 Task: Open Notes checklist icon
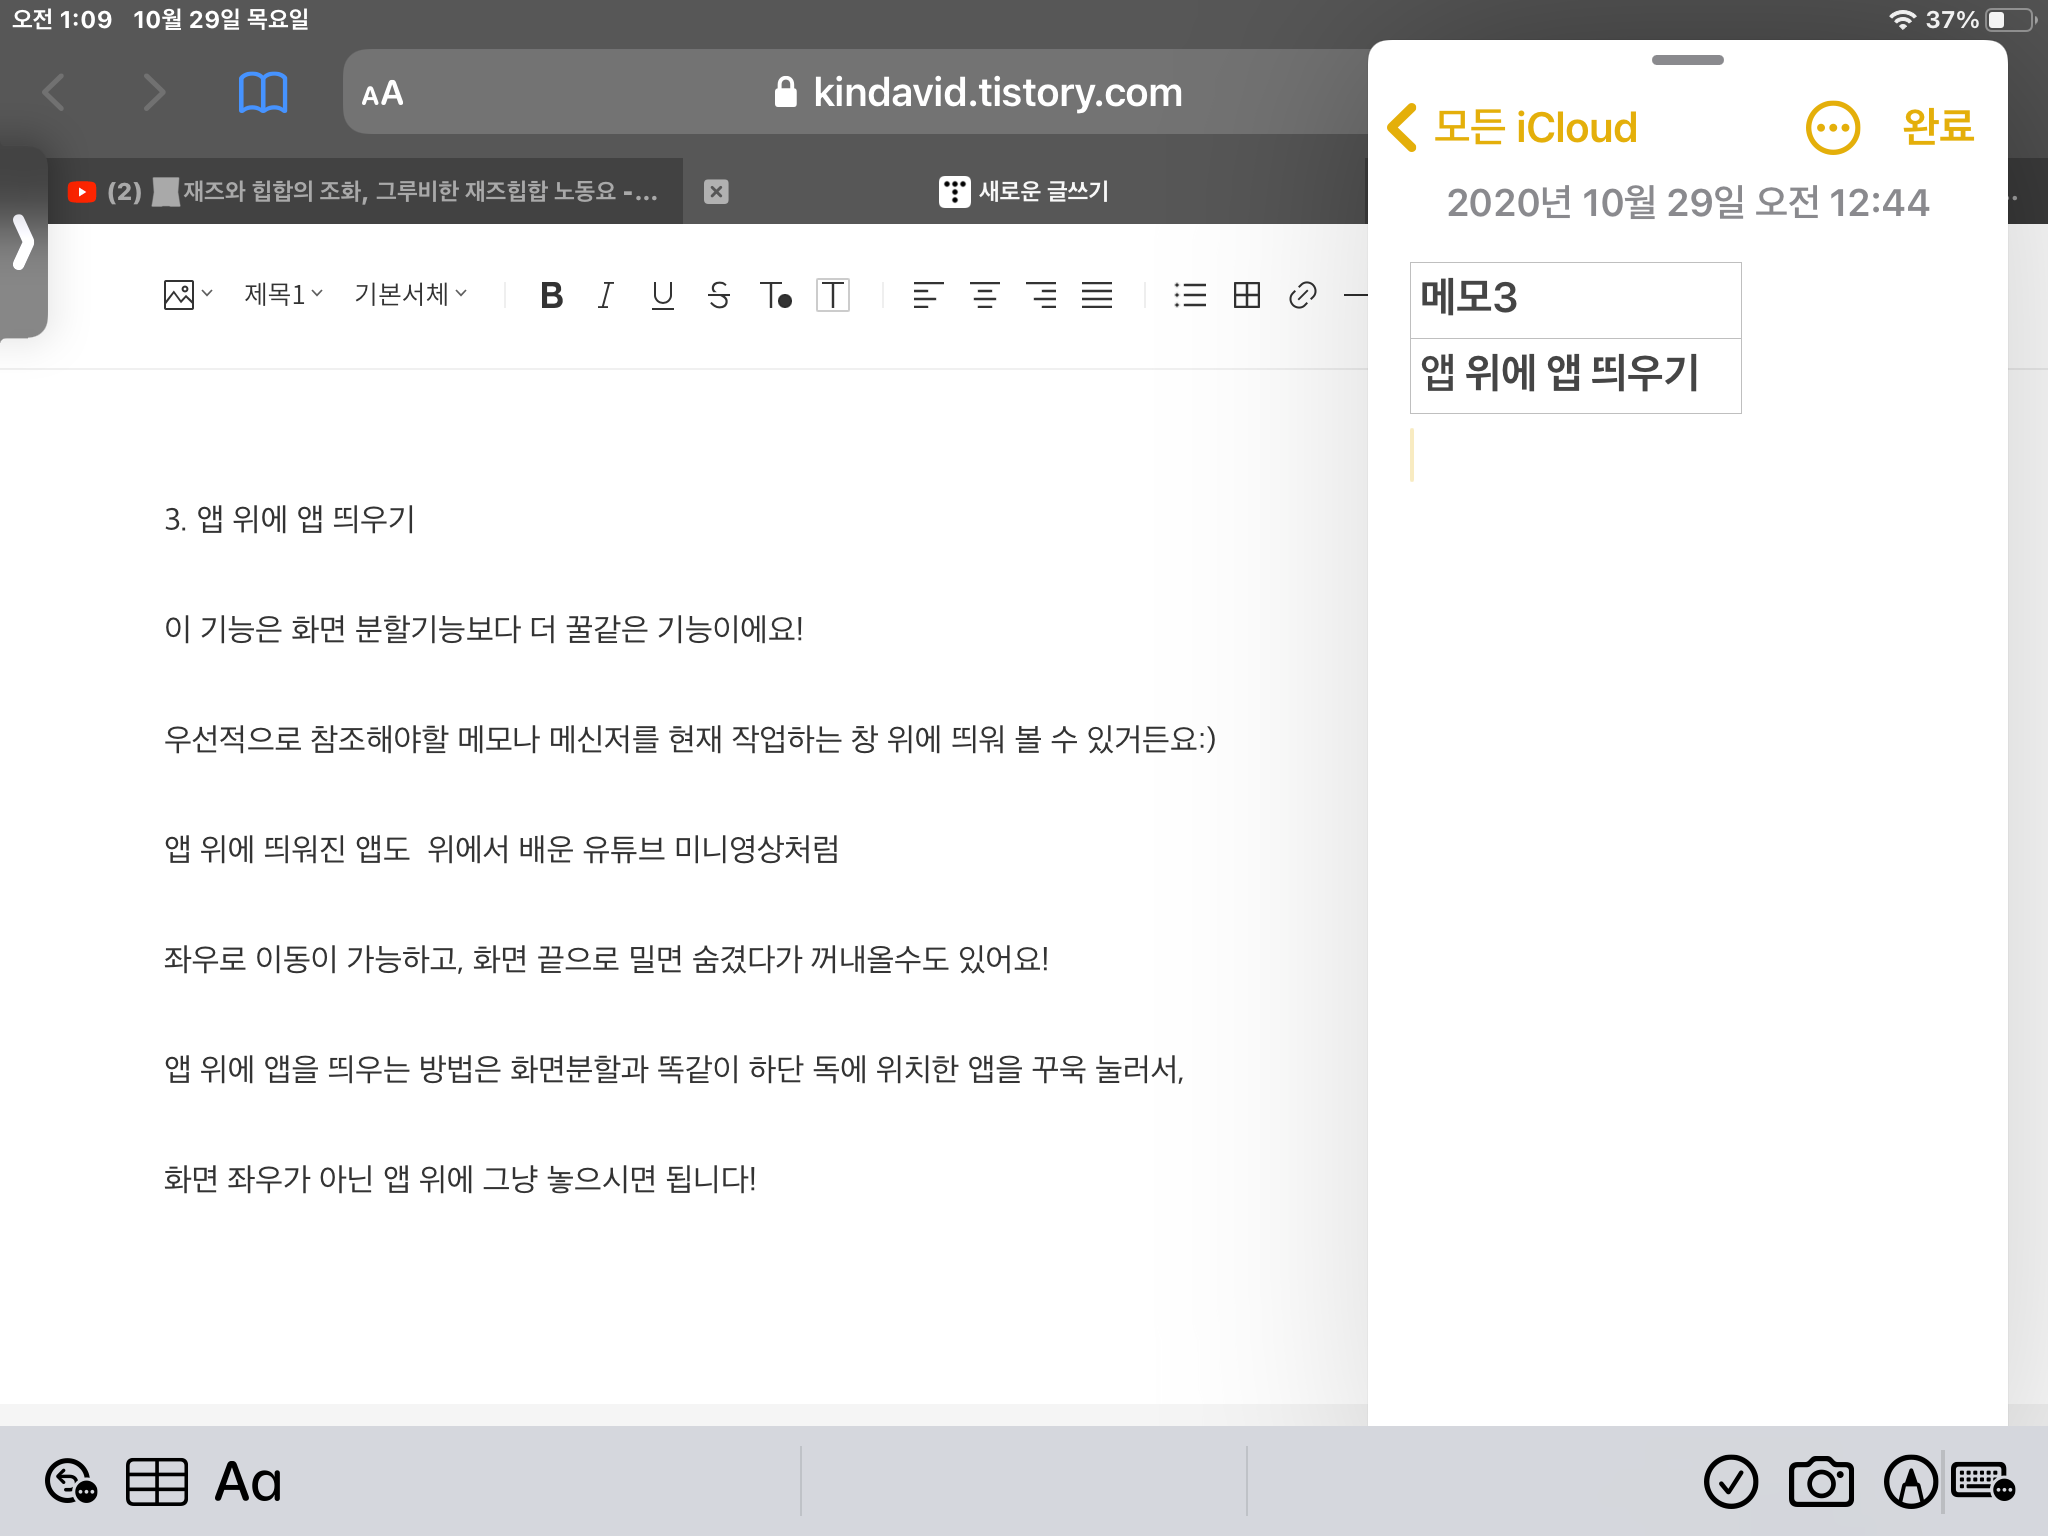[x=1731, y=1481]
